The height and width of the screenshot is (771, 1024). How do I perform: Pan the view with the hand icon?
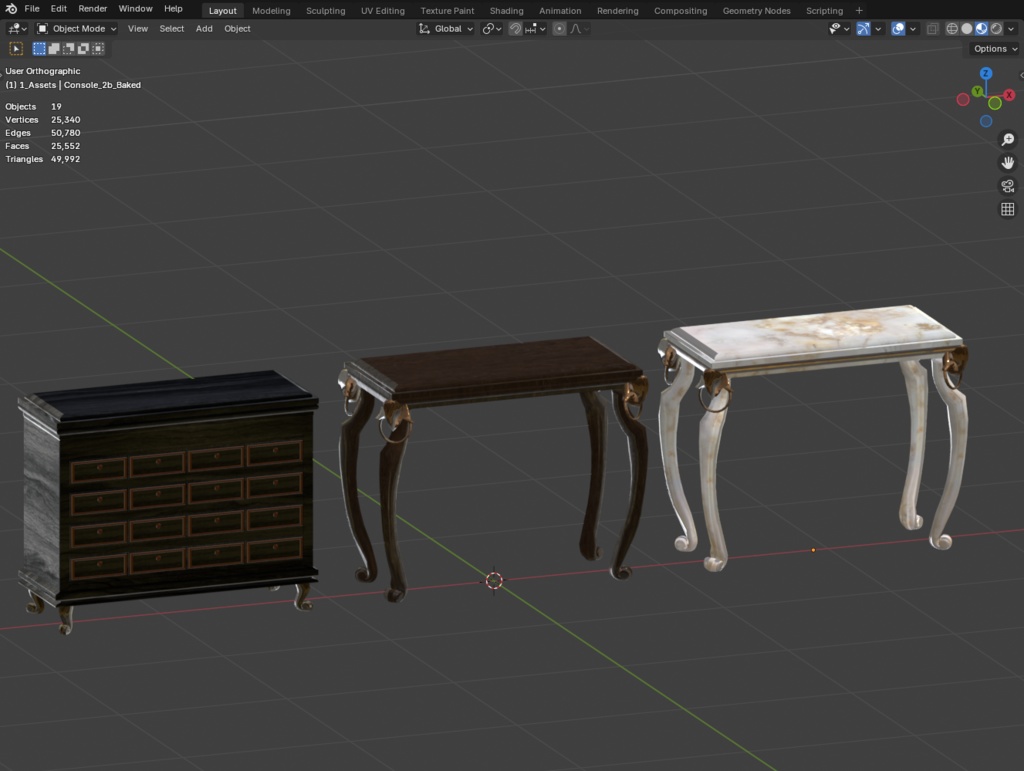[x=1007, y=162]
